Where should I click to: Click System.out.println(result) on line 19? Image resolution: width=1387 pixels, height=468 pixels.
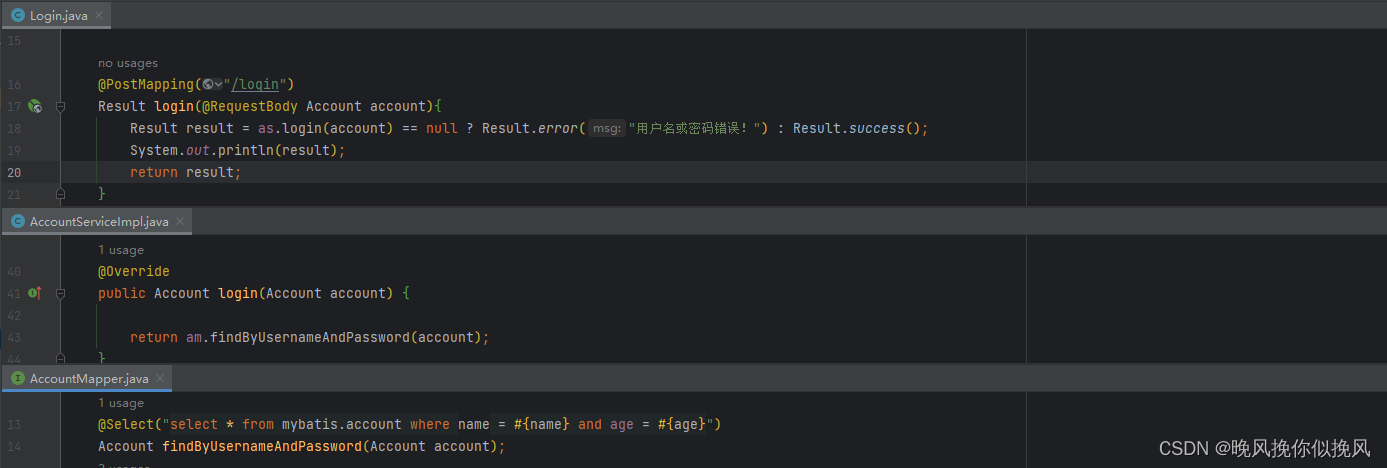[x=237, y=150]
